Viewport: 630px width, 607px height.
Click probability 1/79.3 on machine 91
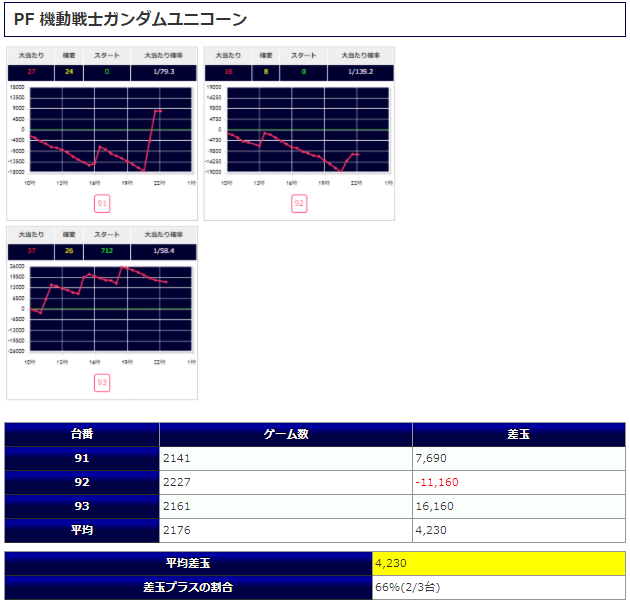[x=164, y=72]
